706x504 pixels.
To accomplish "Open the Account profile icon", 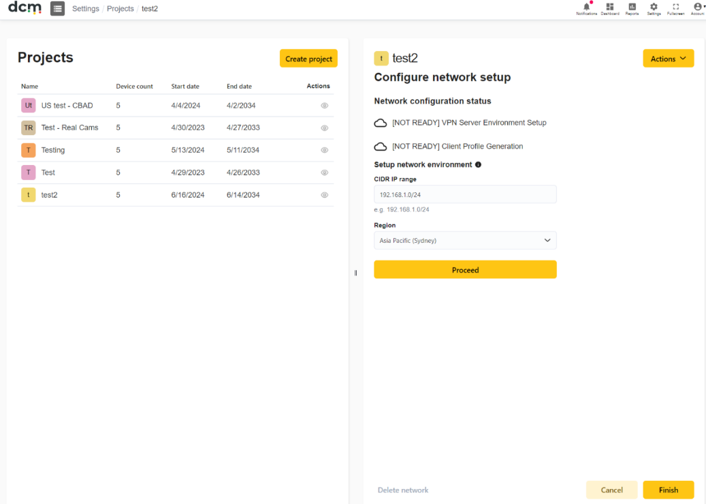I will pyautogui.click(x=697, y=8).
